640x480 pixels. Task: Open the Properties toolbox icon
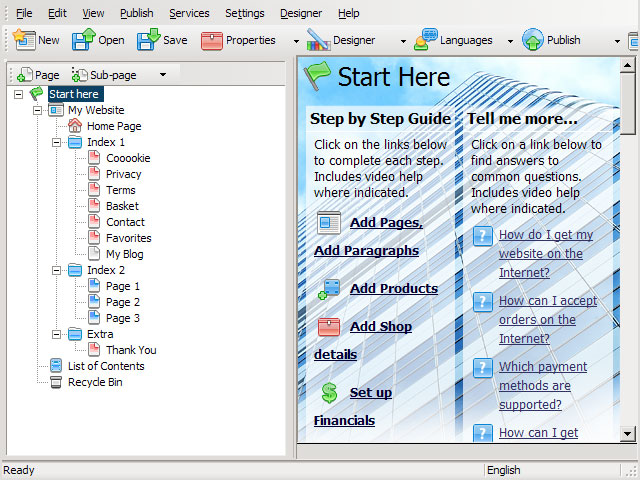tap(212, 41)
